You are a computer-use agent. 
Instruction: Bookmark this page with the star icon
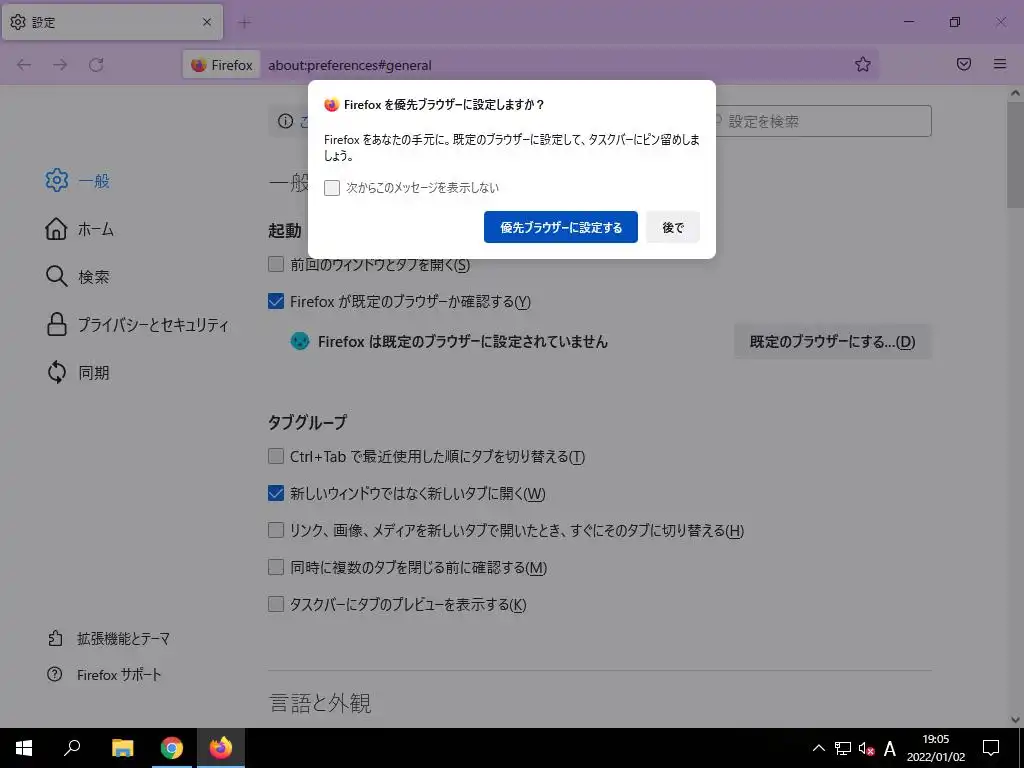click(x=863, y=64)
